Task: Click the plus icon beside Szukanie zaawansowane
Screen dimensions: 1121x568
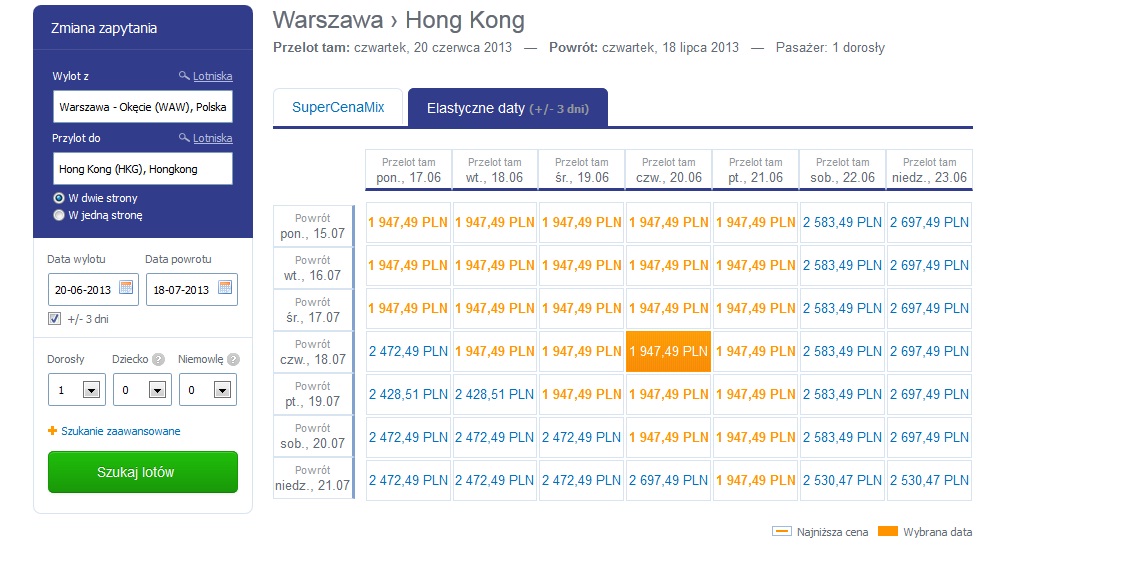Action: (52, 431)
